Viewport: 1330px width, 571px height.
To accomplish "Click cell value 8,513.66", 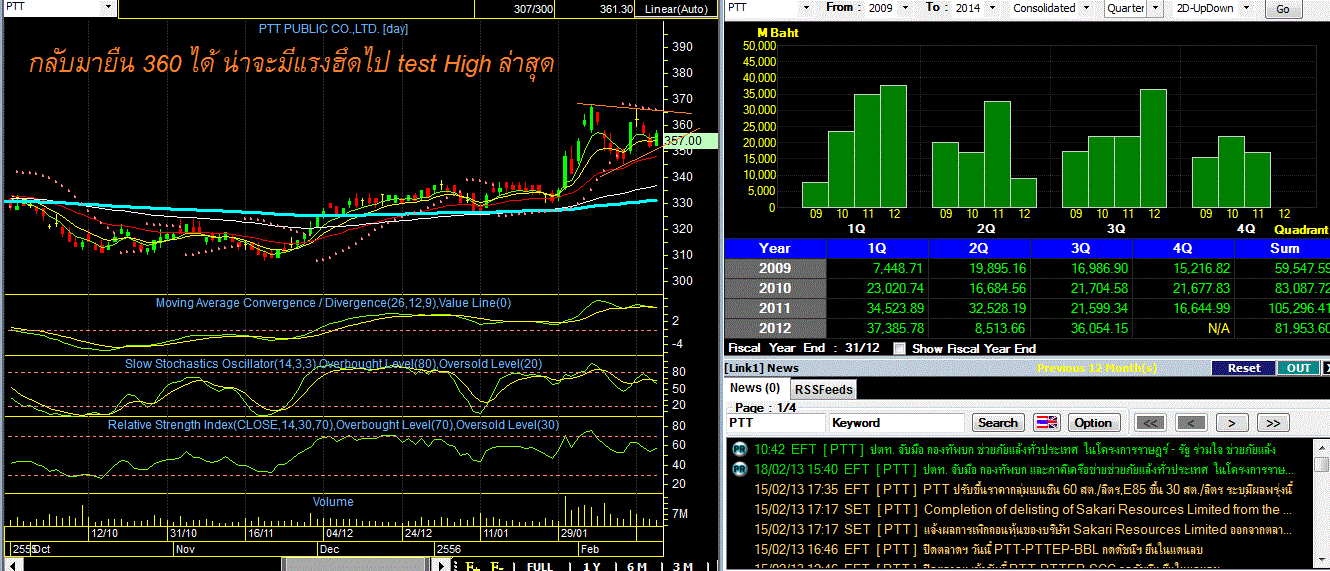I will (1000, 328).
